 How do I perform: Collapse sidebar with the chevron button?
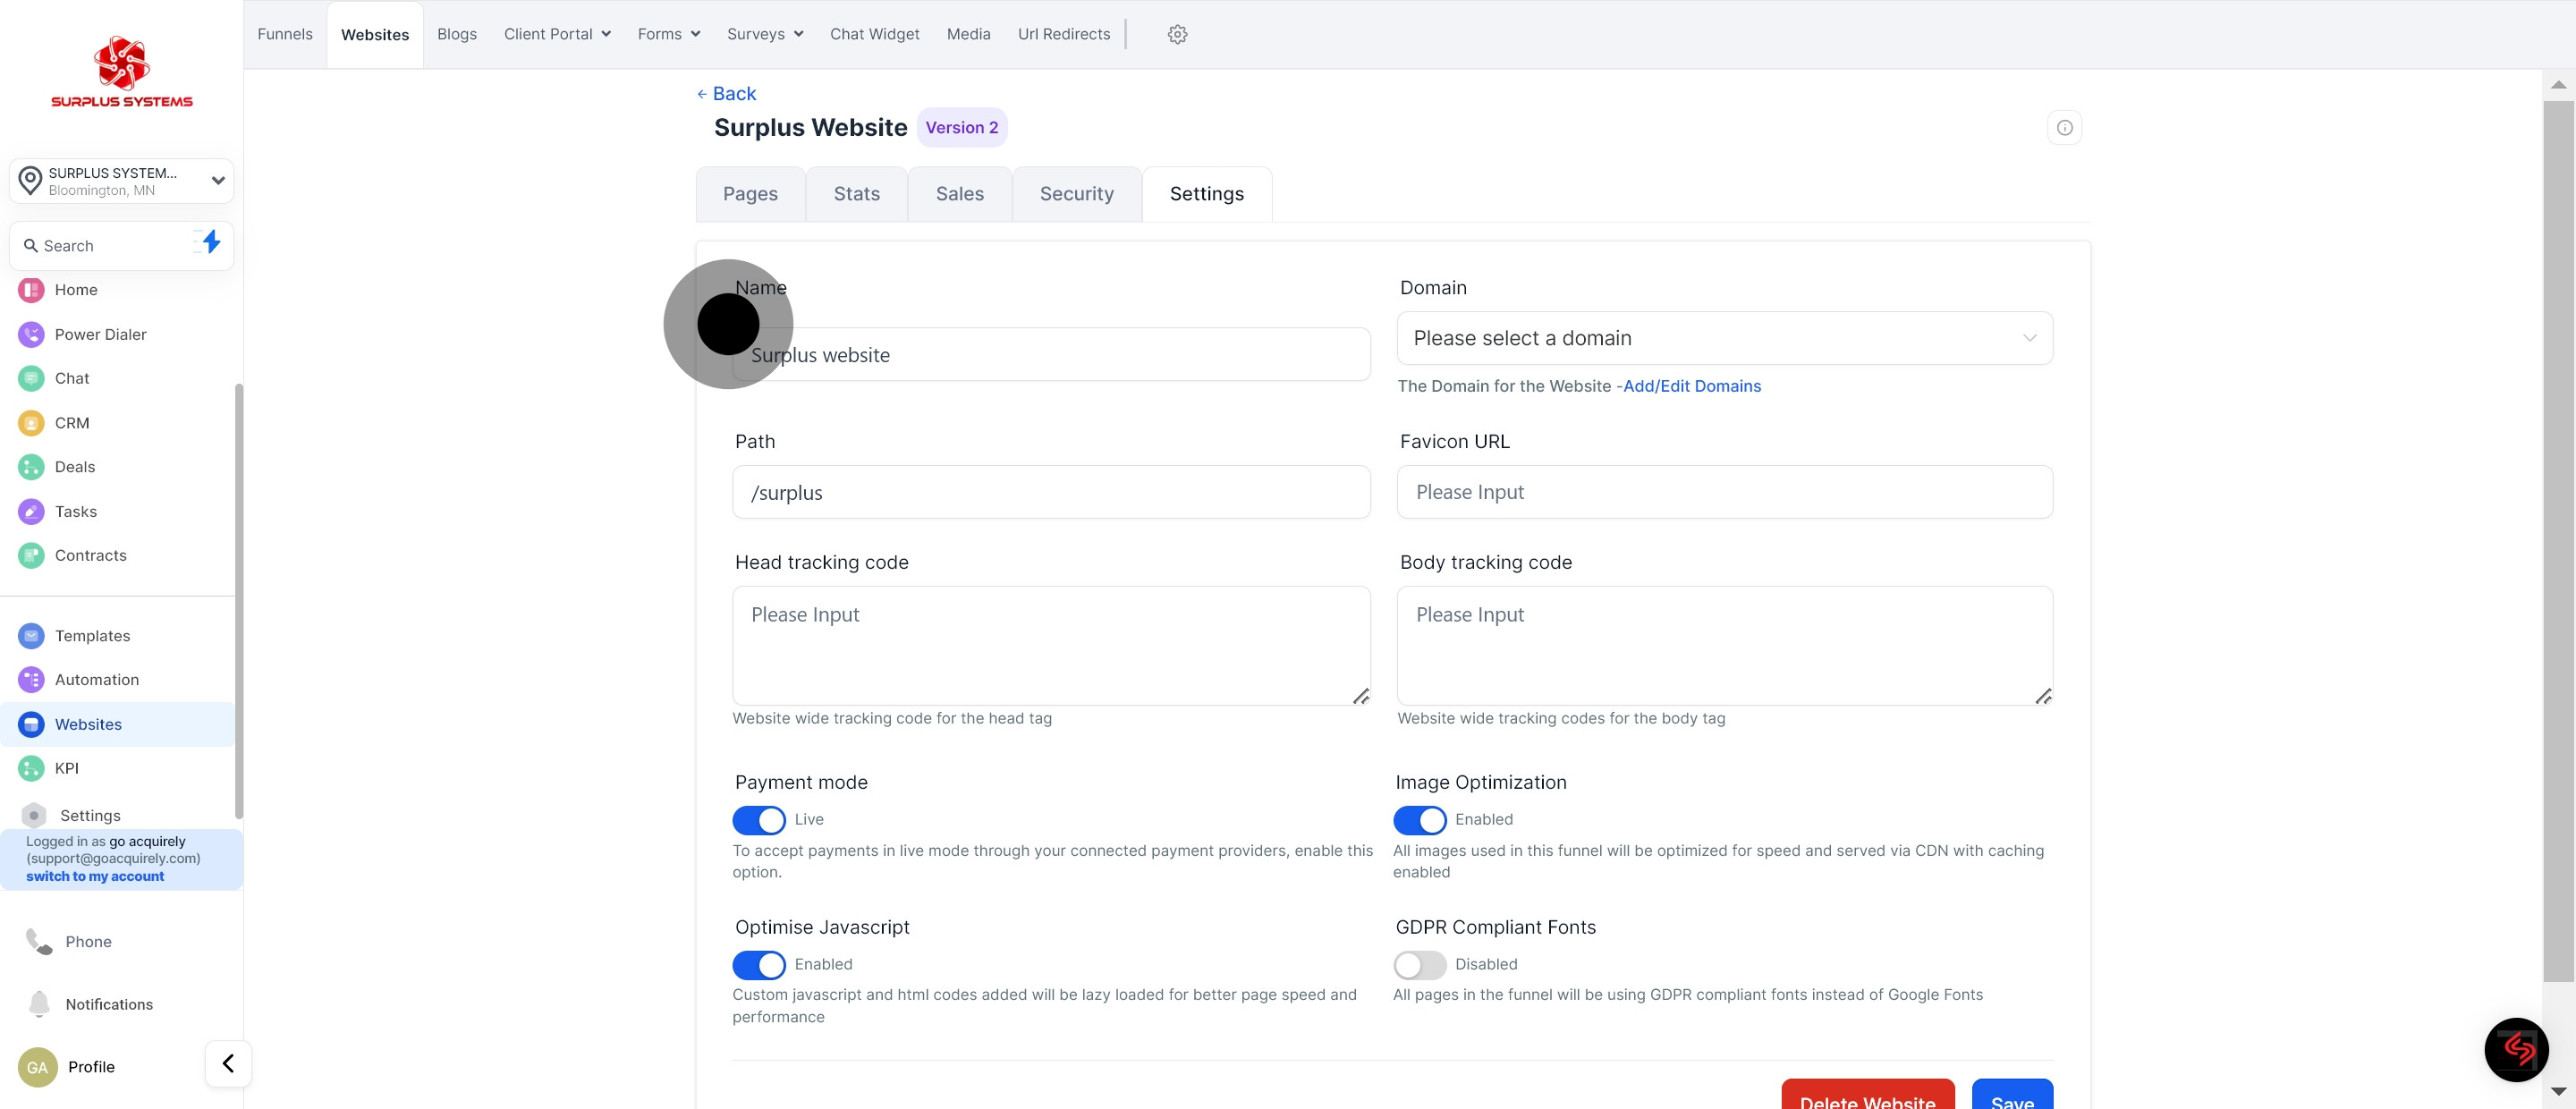[x=228, y=1063]
